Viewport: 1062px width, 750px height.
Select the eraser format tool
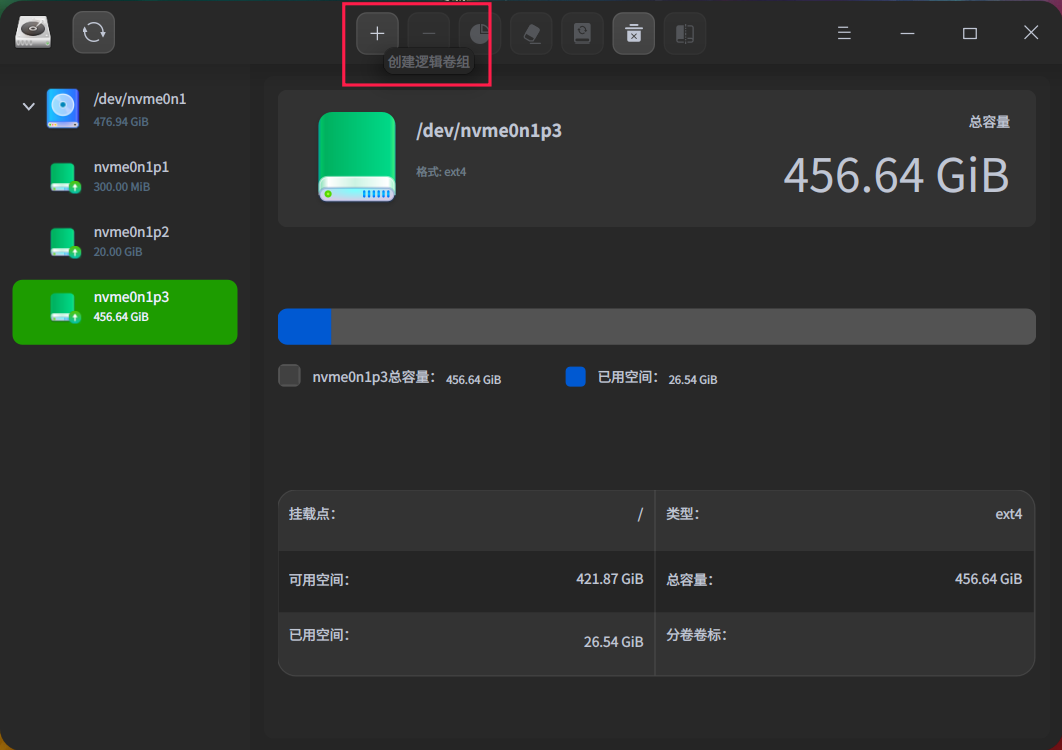pyautogui.click(x=531, y=33)
